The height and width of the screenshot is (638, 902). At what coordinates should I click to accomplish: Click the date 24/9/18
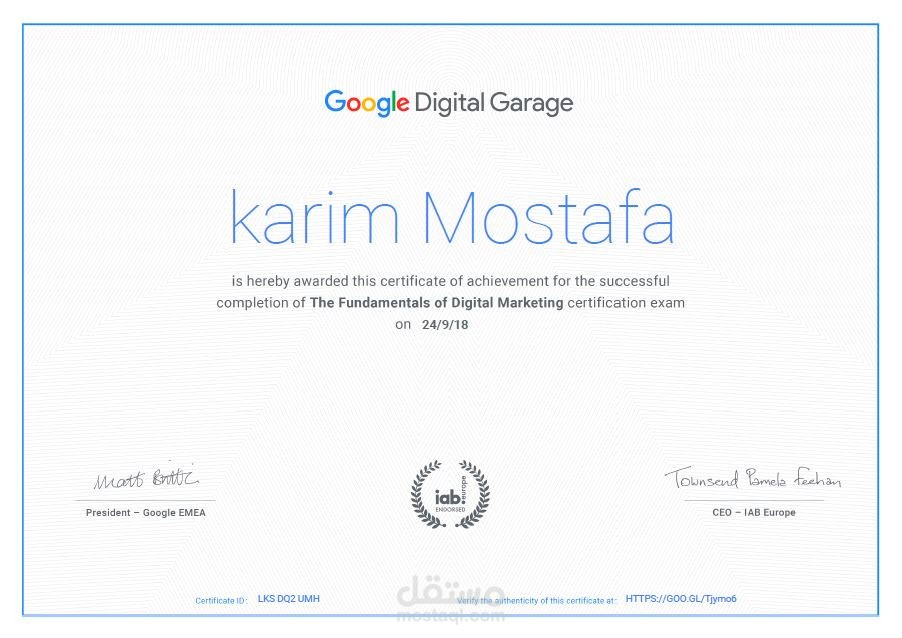[445, 324]
